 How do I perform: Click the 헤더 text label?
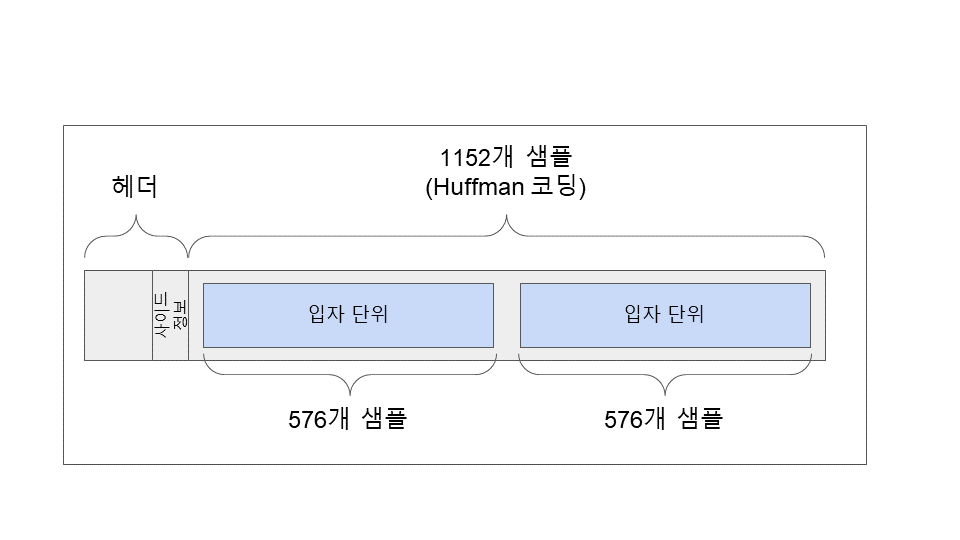135,187
